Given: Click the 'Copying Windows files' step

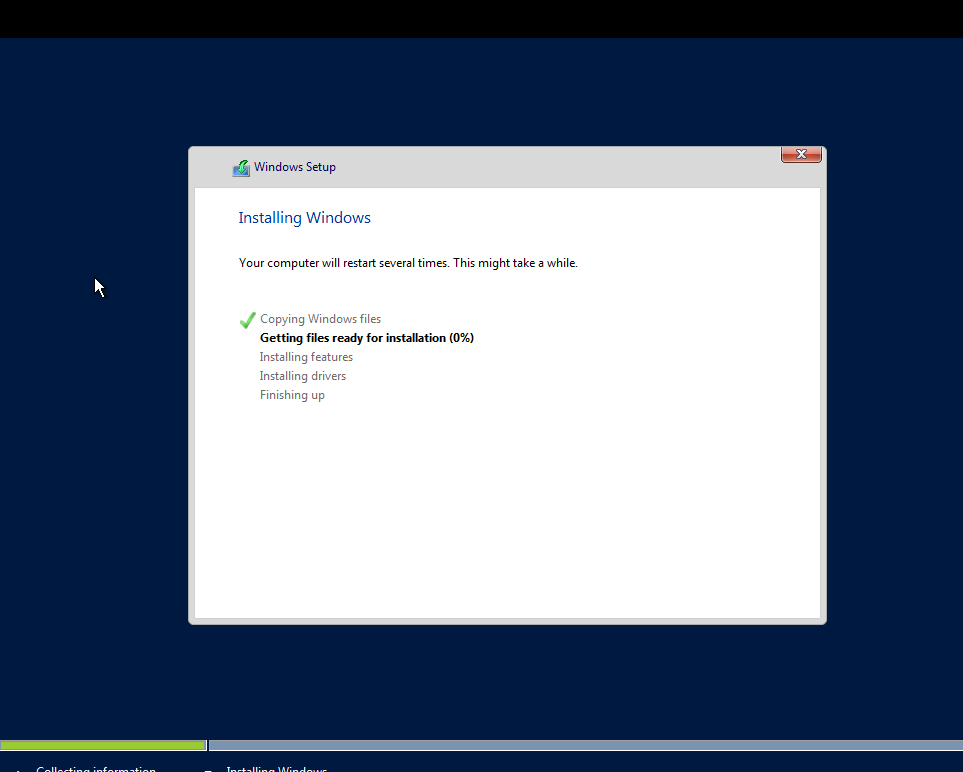Looking at the screenshot, I should pyautogui.click(x=321, y=319).
